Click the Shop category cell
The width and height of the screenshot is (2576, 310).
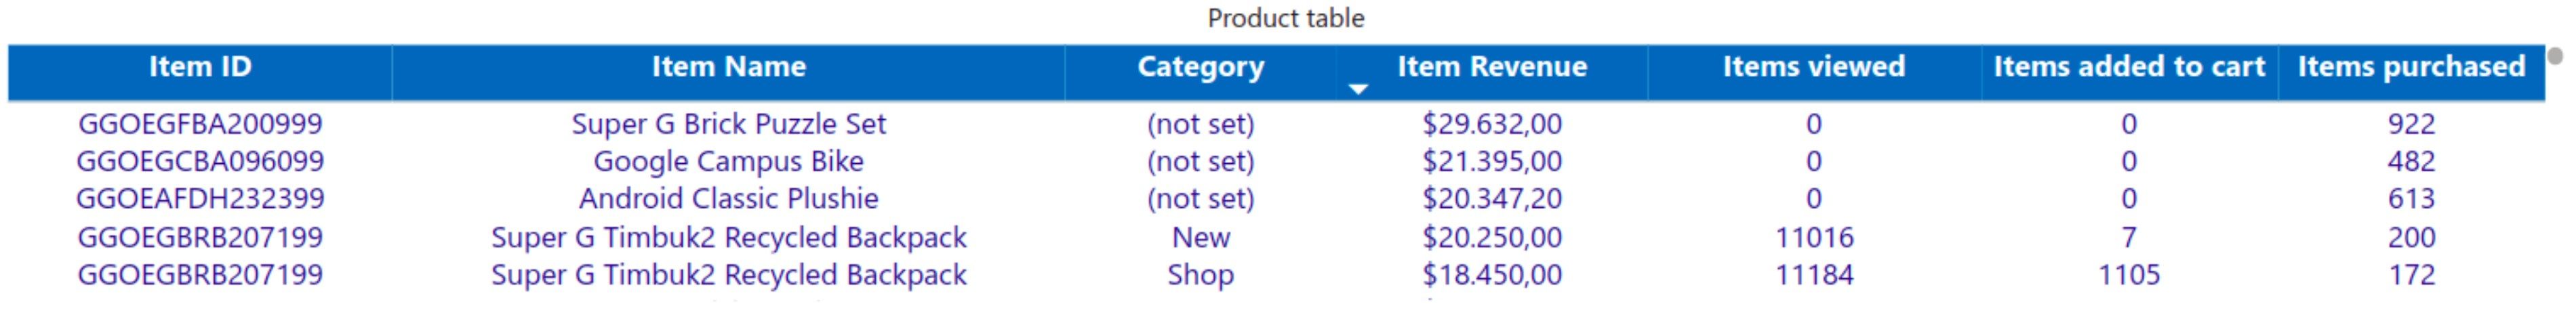coord(1200,274)
